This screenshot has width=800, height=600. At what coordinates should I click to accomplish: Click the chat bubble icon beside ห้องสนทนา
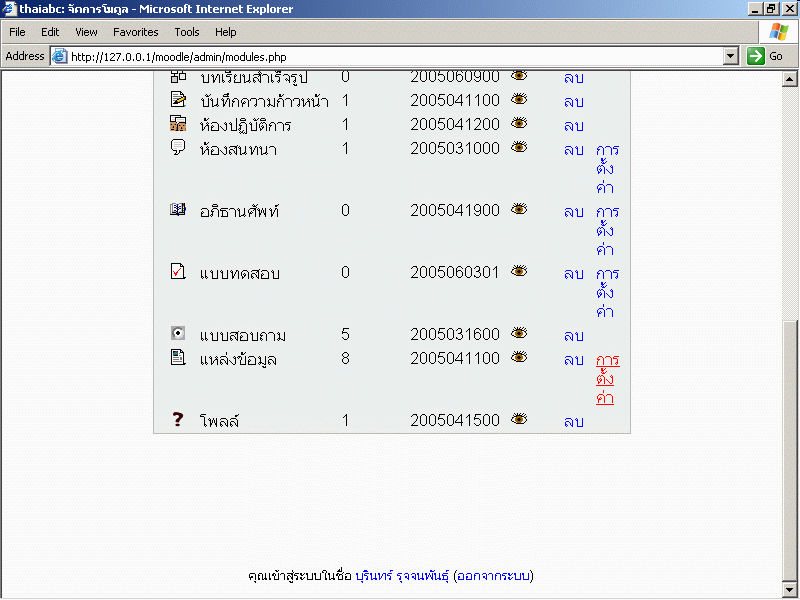tap(178, 148)
